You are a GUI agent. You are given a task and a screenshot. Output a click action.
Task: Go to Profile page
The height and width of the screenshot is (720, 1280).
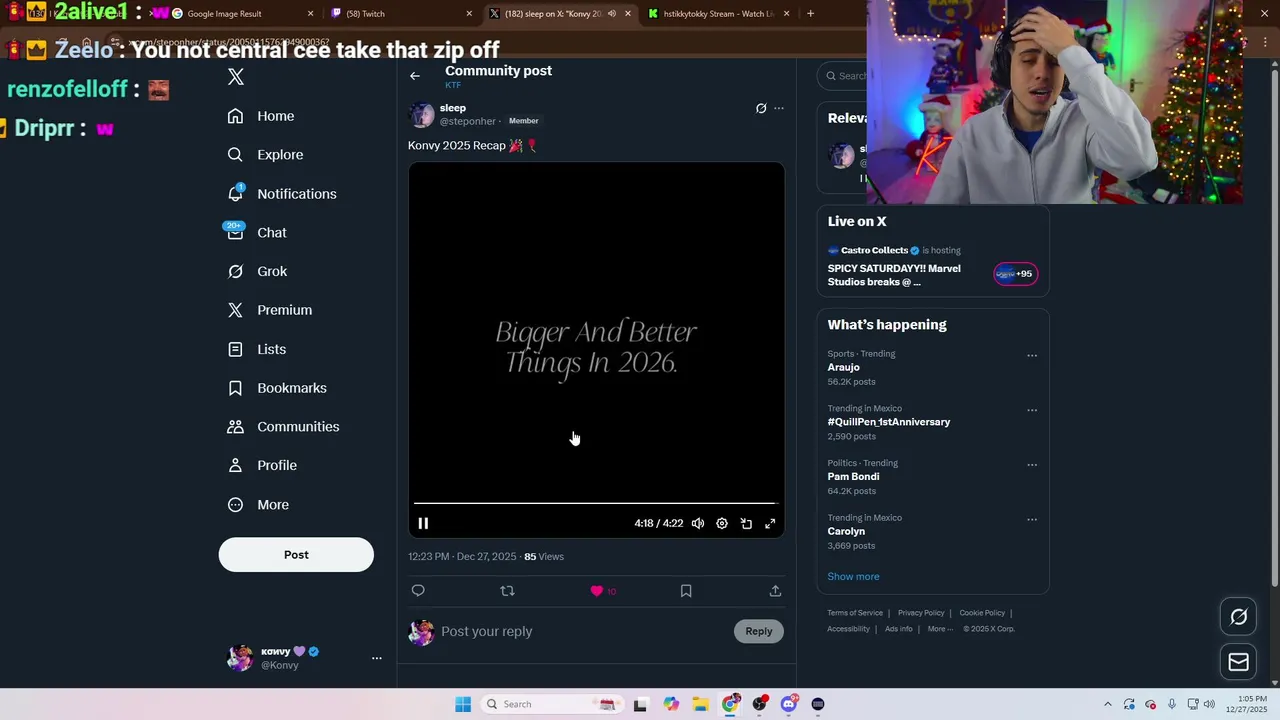coord(262,465)
